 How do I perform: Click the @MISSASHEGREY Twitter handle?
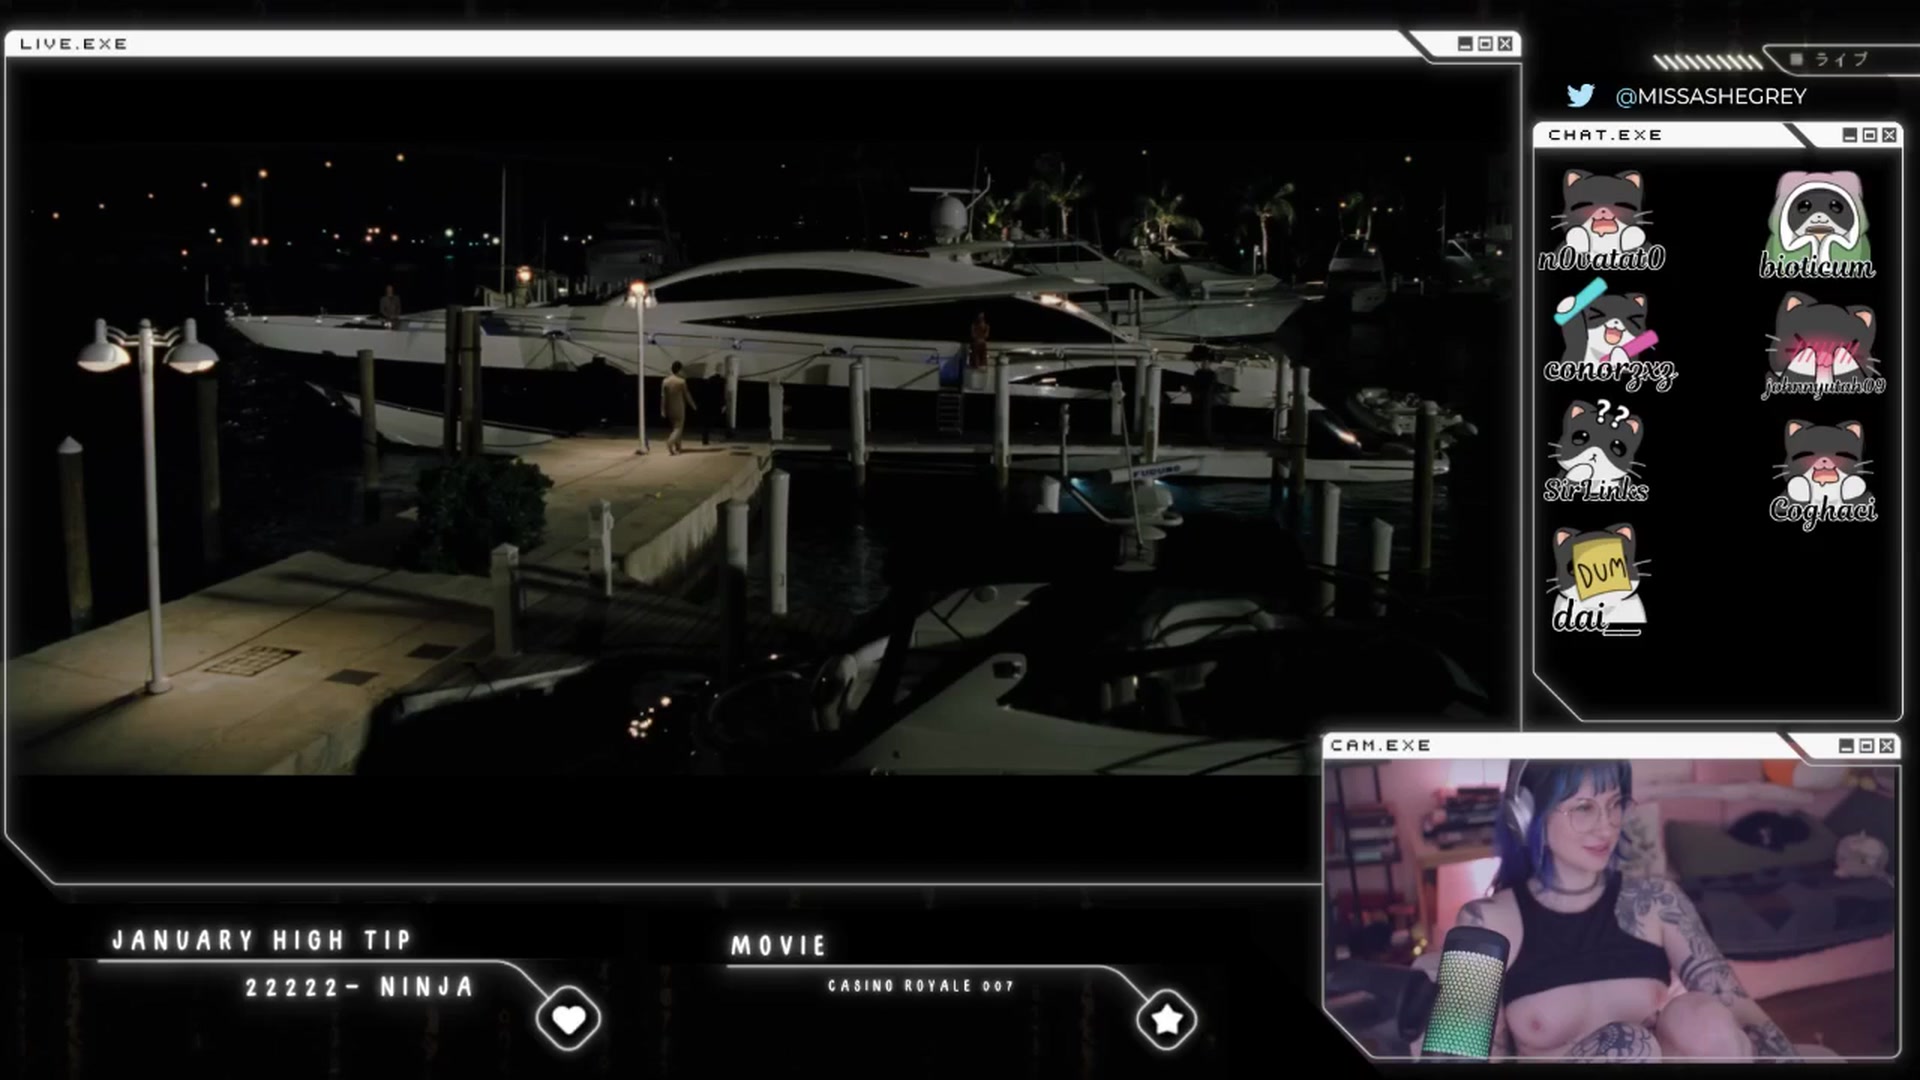click(1711, 96)
